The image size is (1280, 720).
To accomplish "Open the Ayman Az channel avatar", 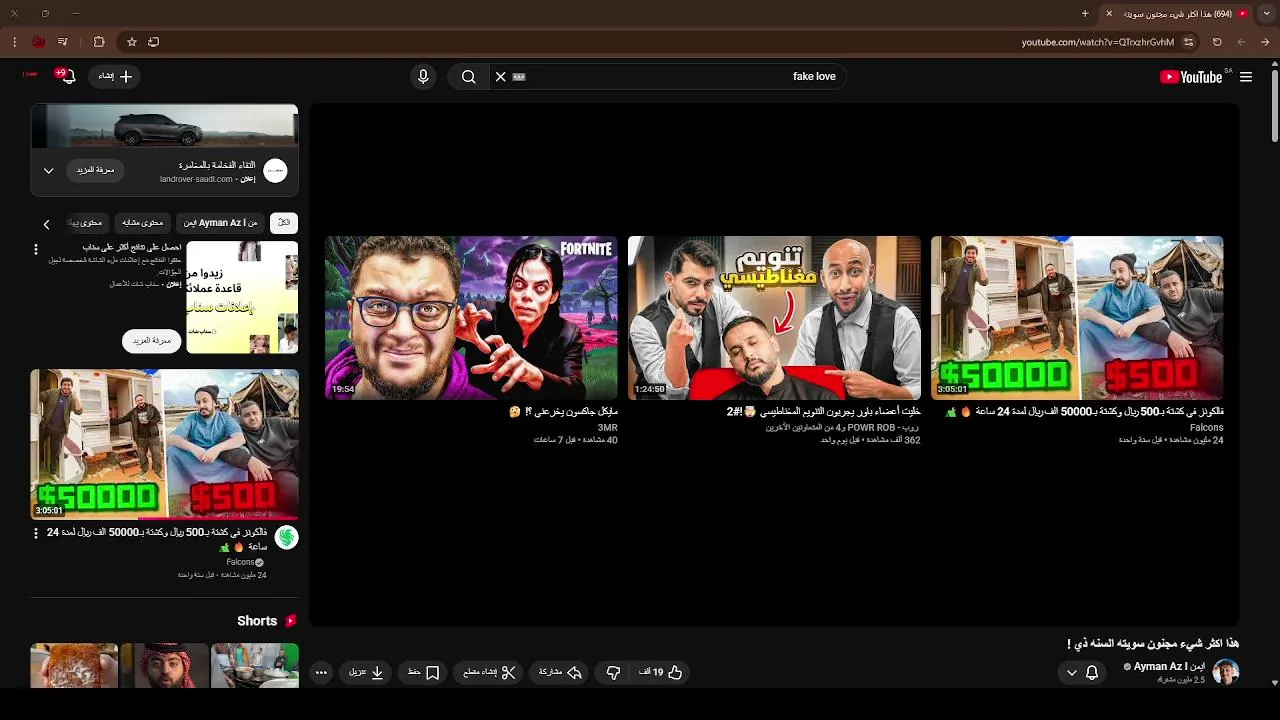I will pyautogui.click(x=1226, y=672).
